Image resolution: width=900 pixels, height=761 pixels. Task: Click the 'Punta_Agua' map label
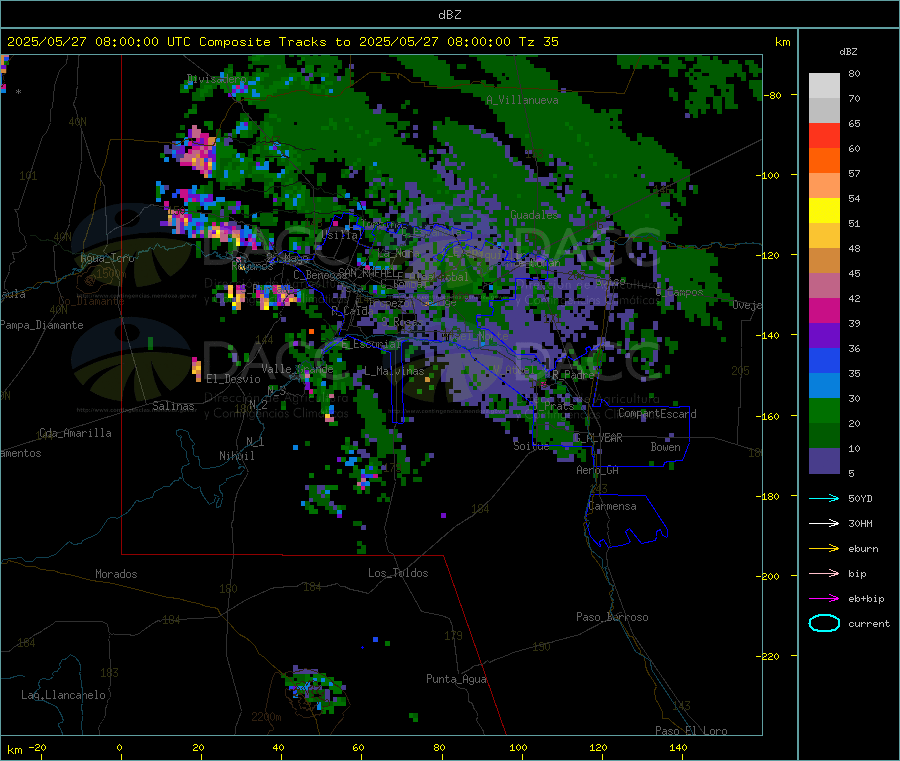pos(456,679)
